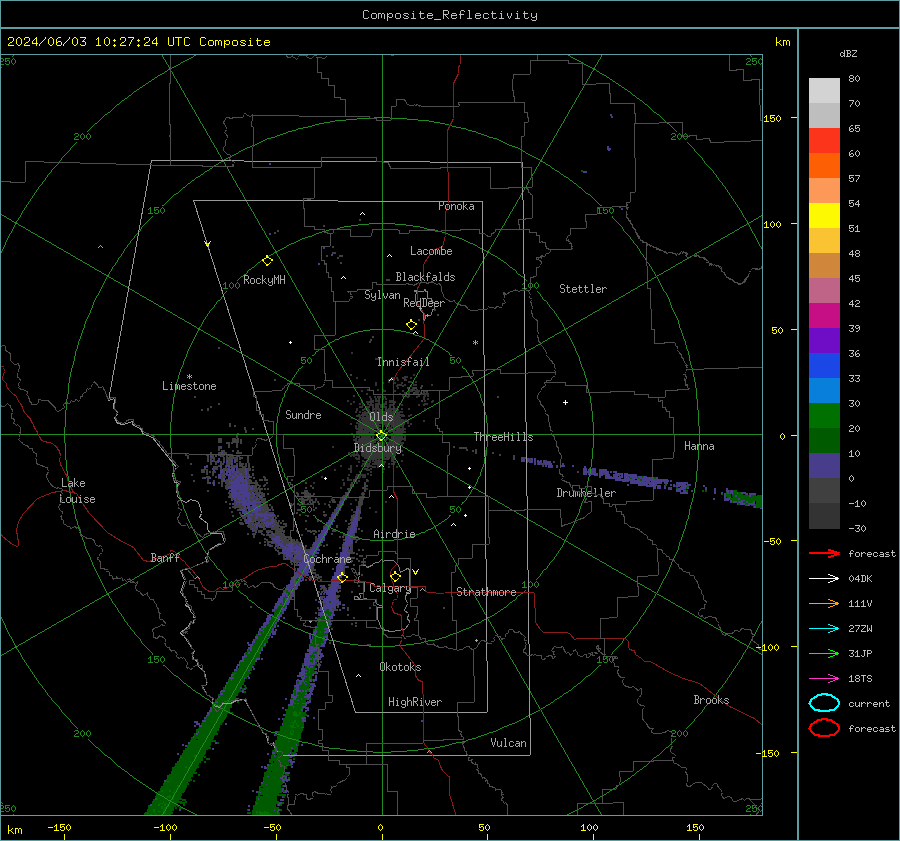
Task: Click the Strathmore town label
Action: coord(486,592)
